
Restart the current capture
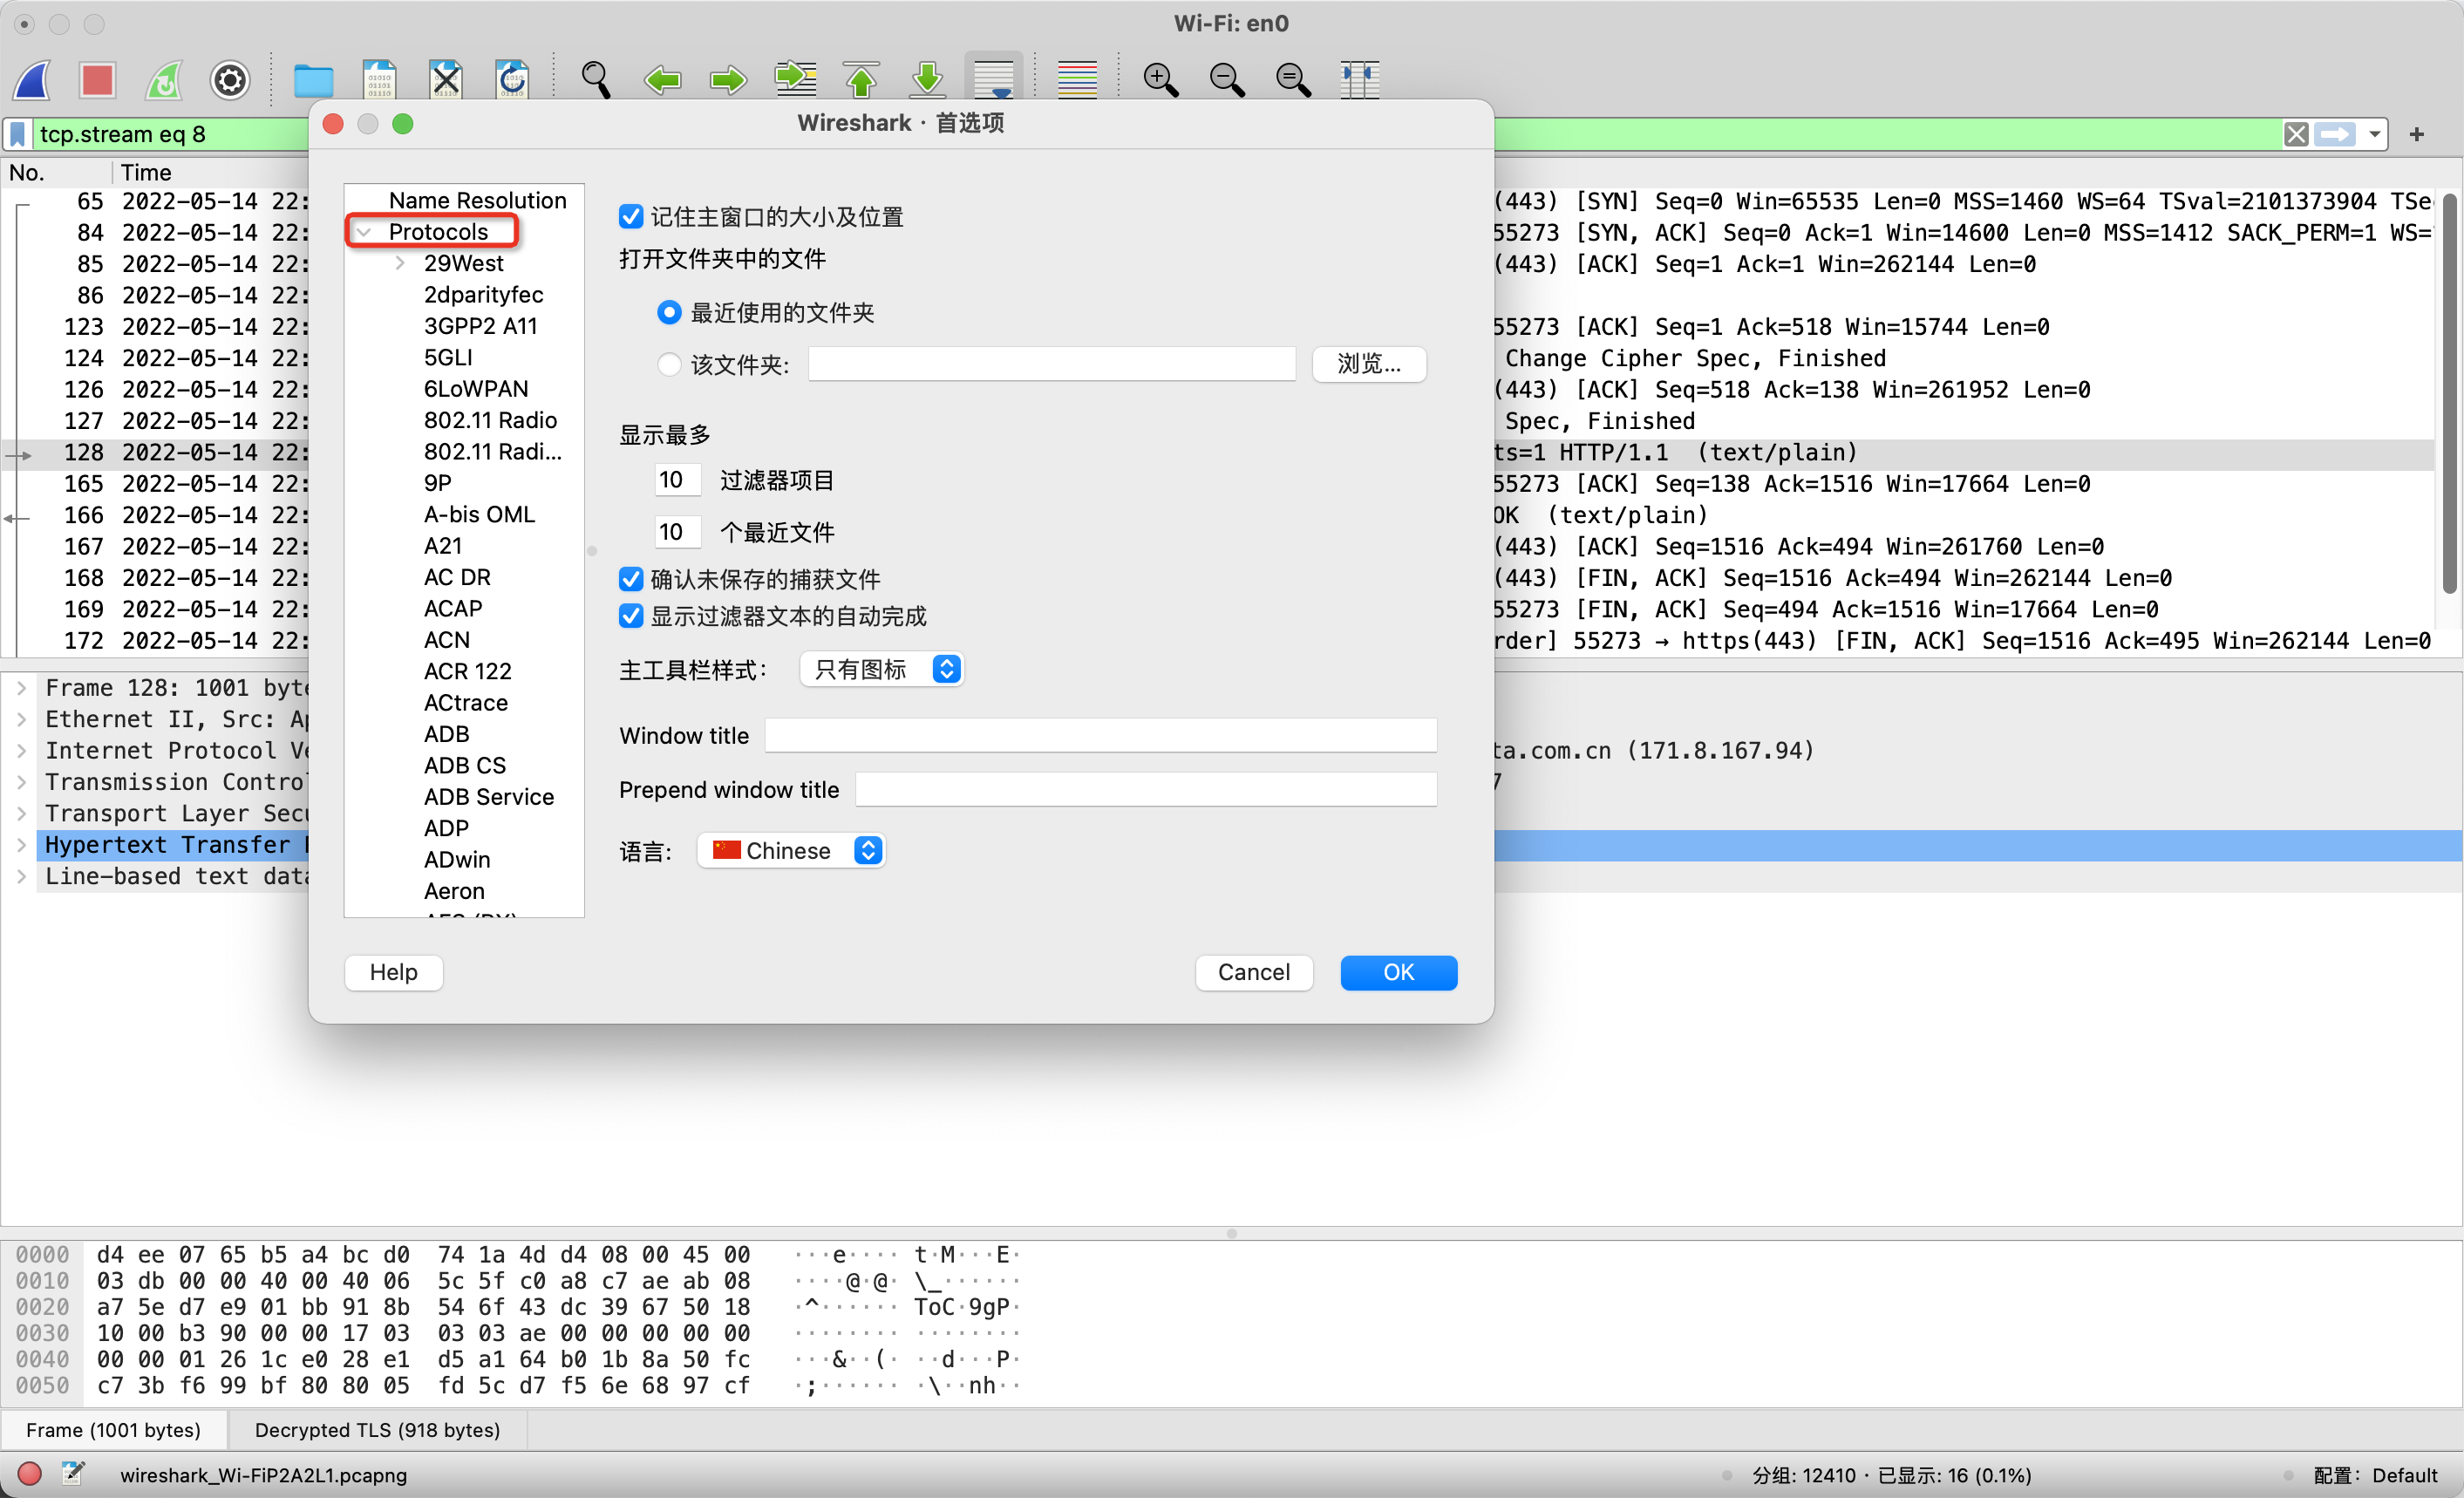coord(164,80)
